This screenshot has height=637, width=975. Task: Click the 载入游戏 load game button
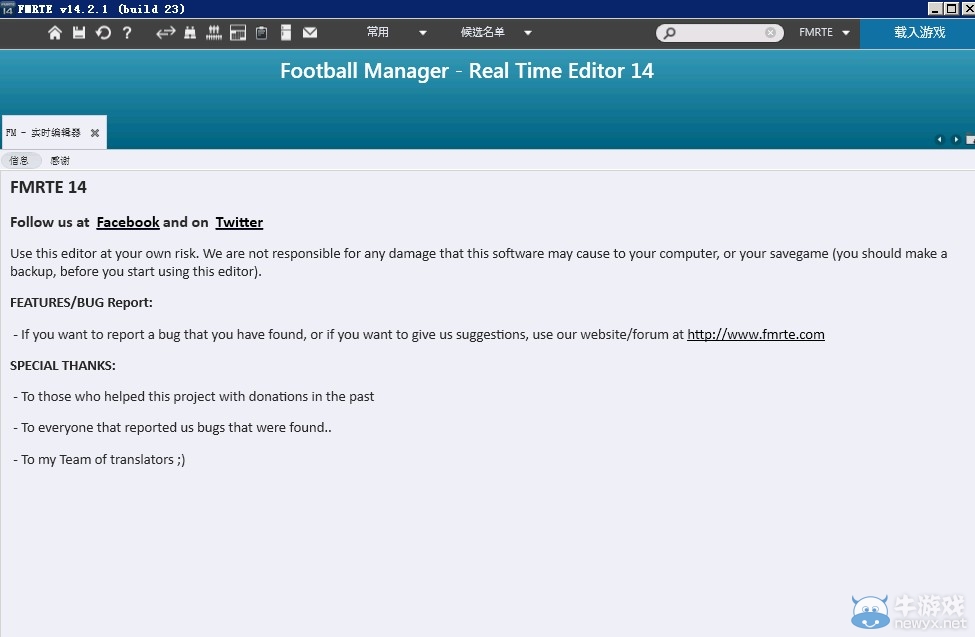(918, 33)
